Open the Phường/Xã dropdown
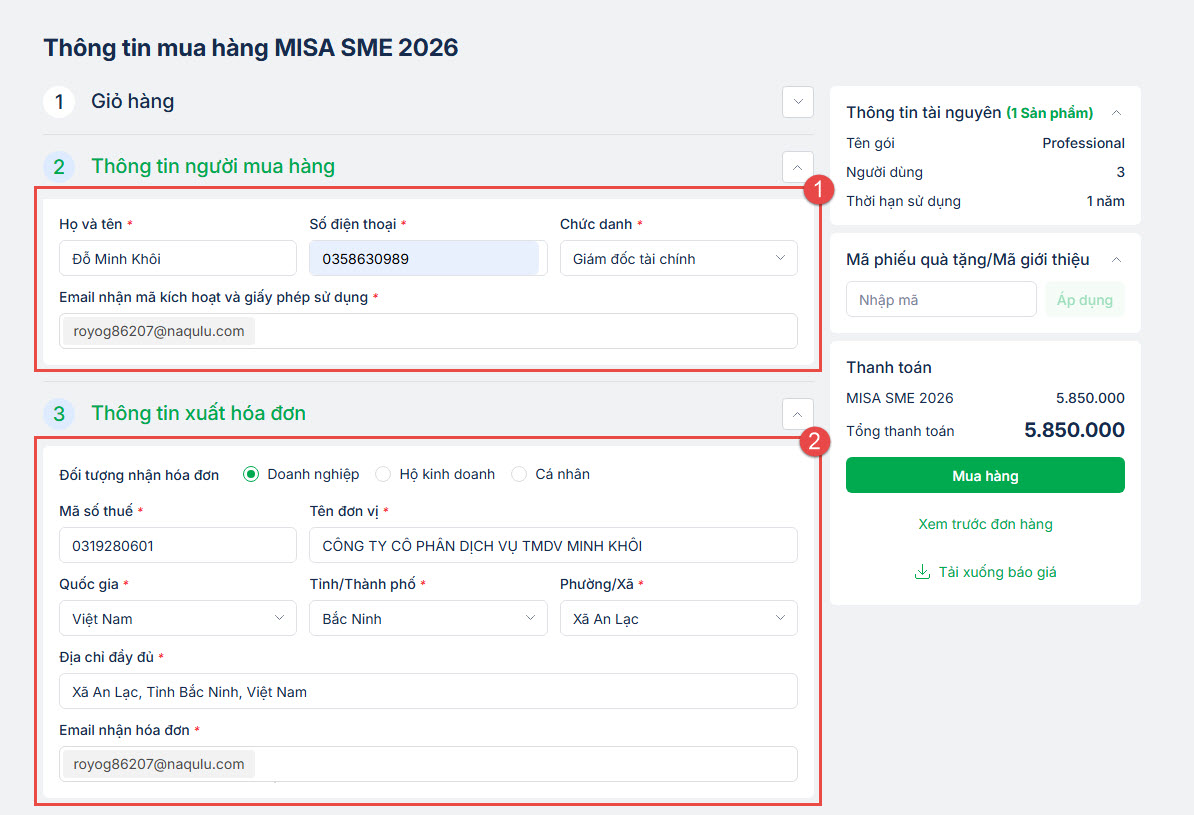 [x=679, y=619]
